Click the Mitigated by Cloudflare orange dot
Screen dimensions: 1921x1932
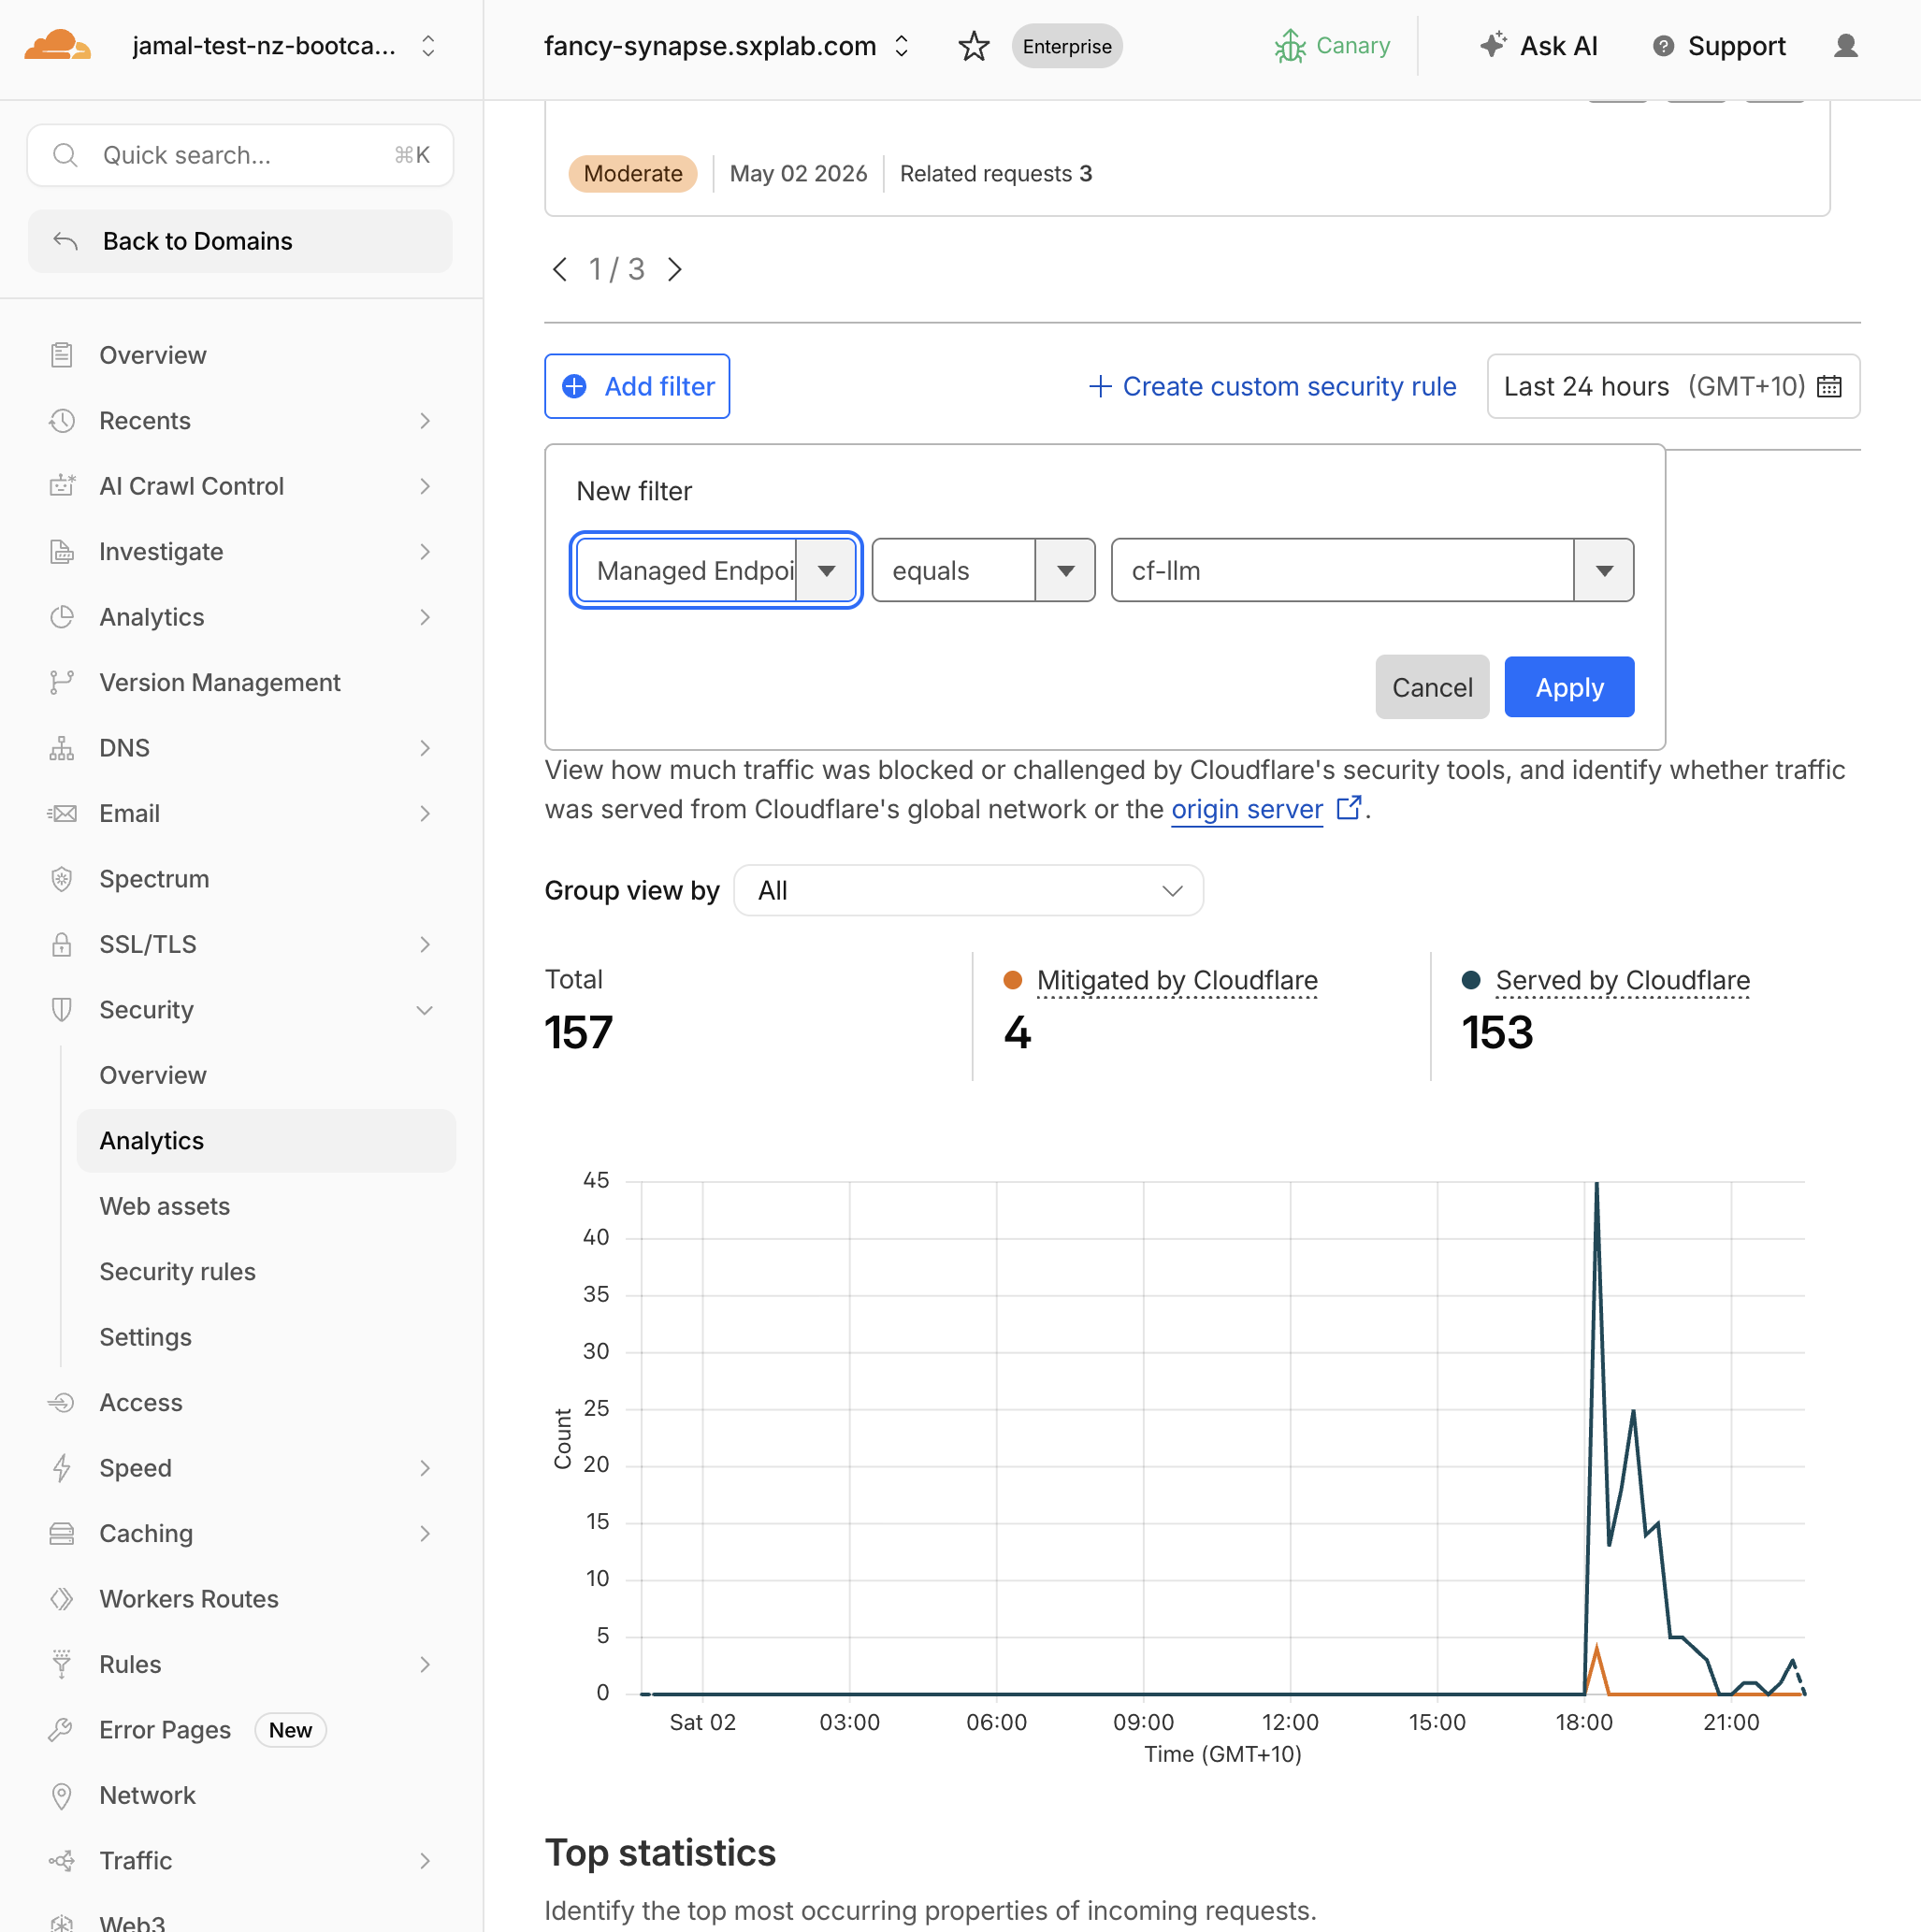[x=1012, y=980]
